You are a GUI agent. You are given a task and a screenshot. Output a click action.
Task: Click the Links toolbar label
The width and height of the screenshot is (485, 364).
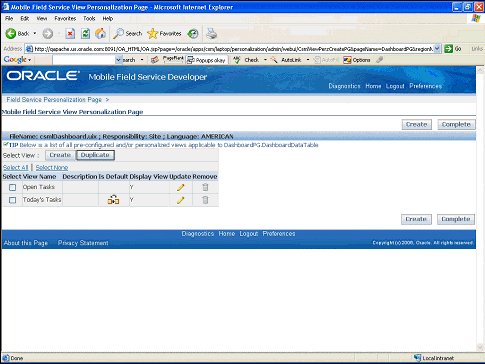click(477, 49)
